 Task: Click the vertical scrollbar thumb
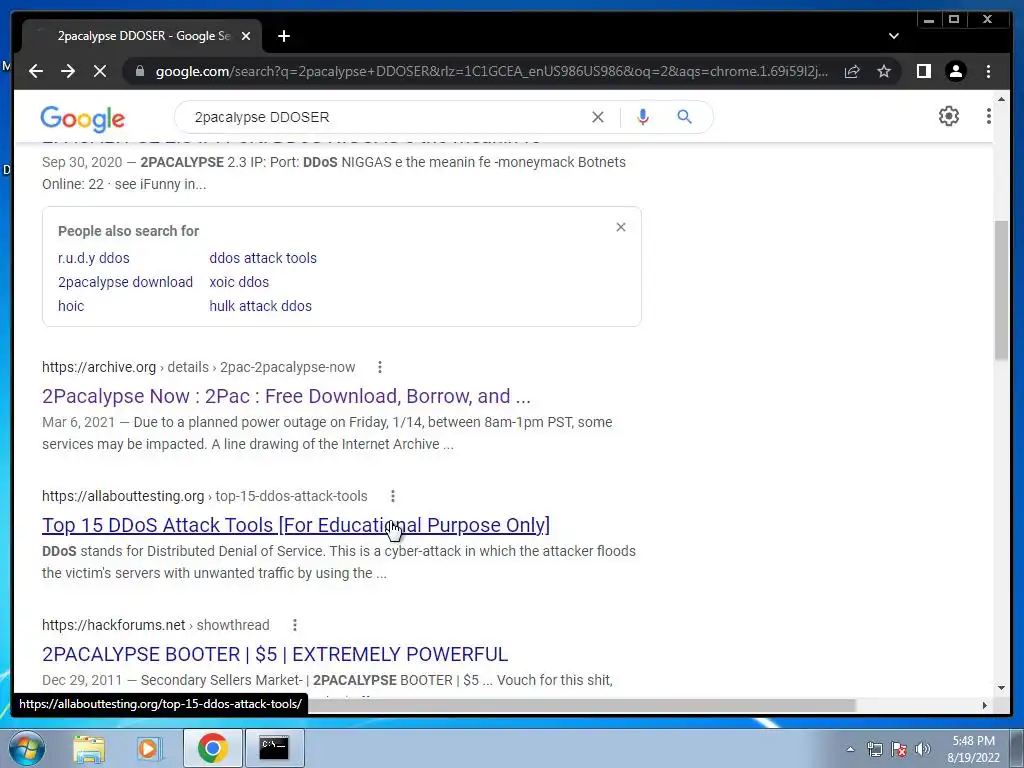[x=1001, y=290]
